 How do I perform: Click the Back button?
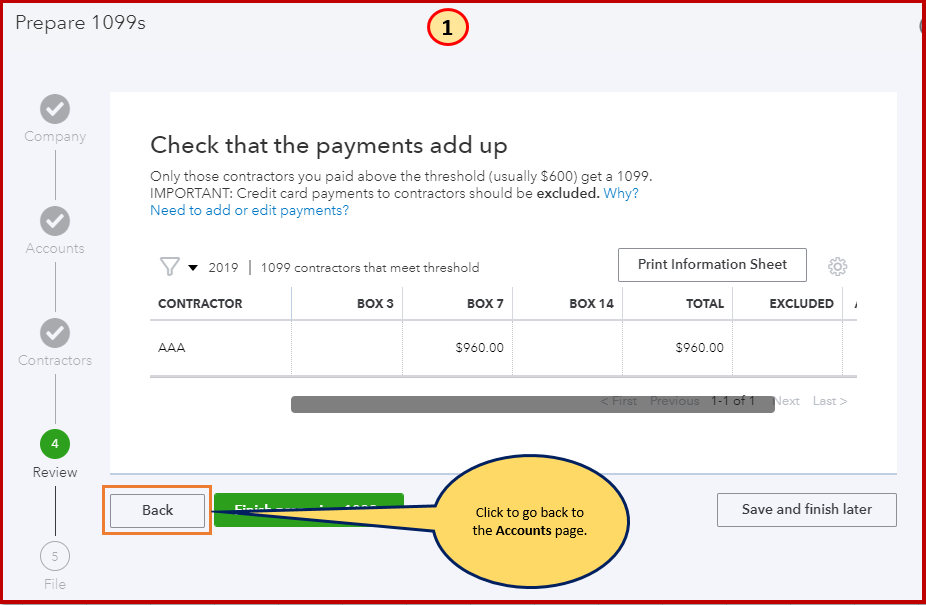[158, 510]
